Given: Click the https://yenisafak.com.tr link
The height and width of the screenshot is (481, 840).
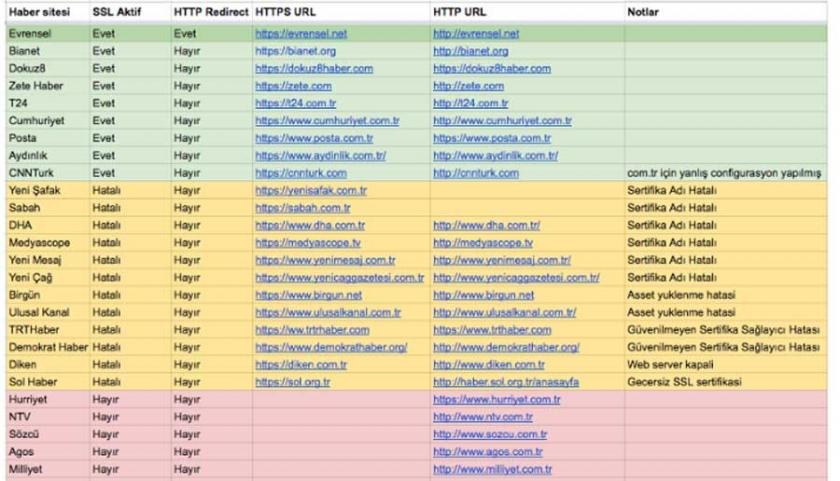Looking at the screenshot, I should (305, 190).
